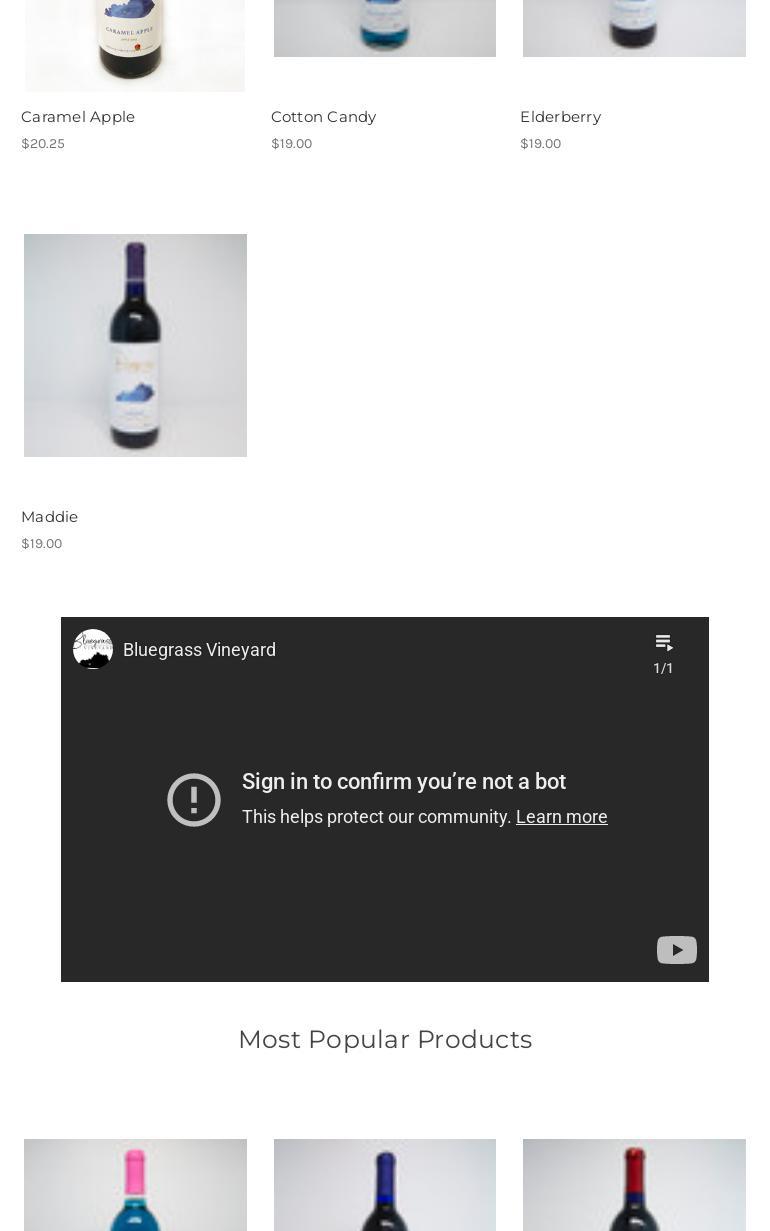This screenshot has width=770, height=1231.
Task: Click the exclamation warning icon in video
Action: (x=194, y=800)
